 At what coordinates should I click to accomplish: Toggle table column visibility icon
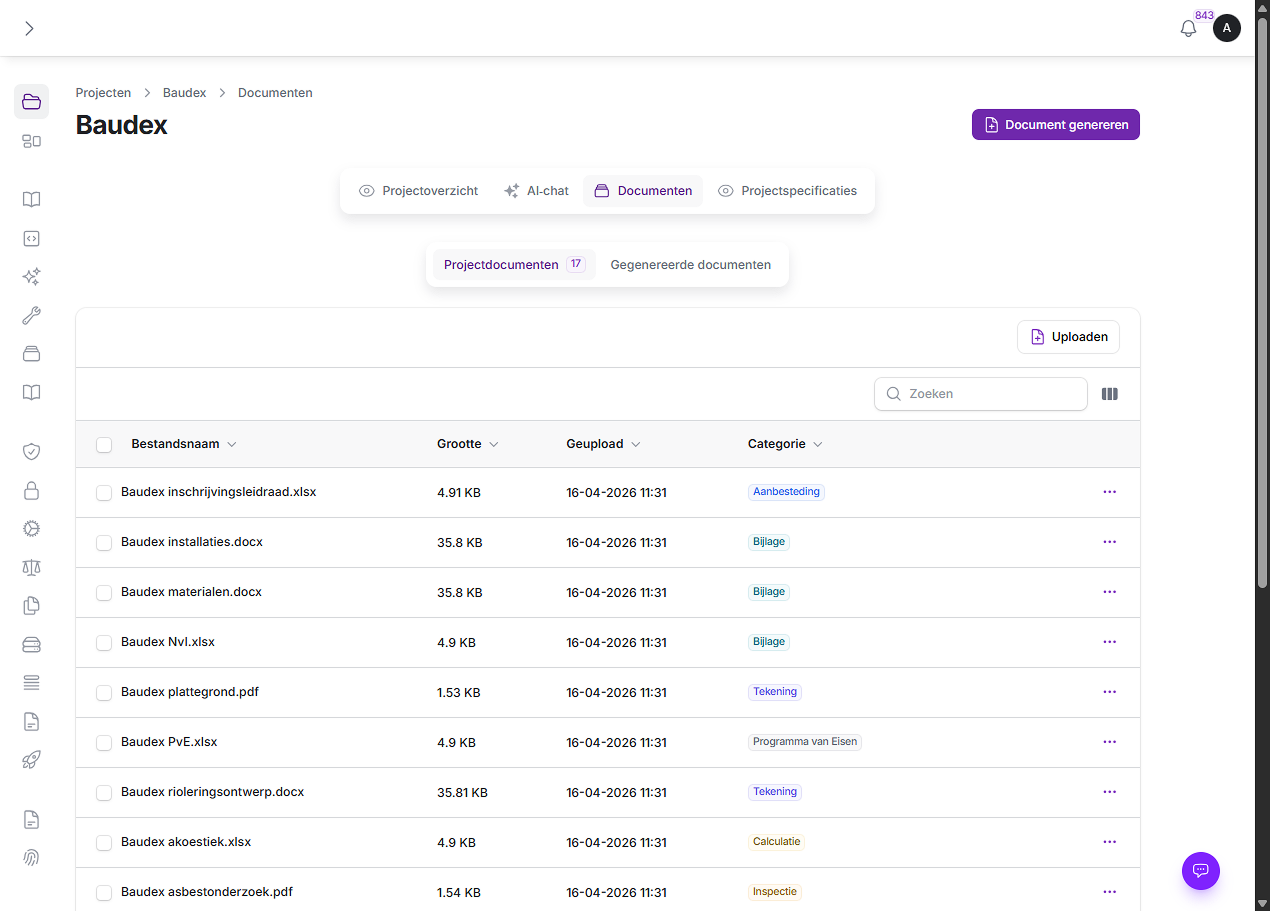point(1110,394)
